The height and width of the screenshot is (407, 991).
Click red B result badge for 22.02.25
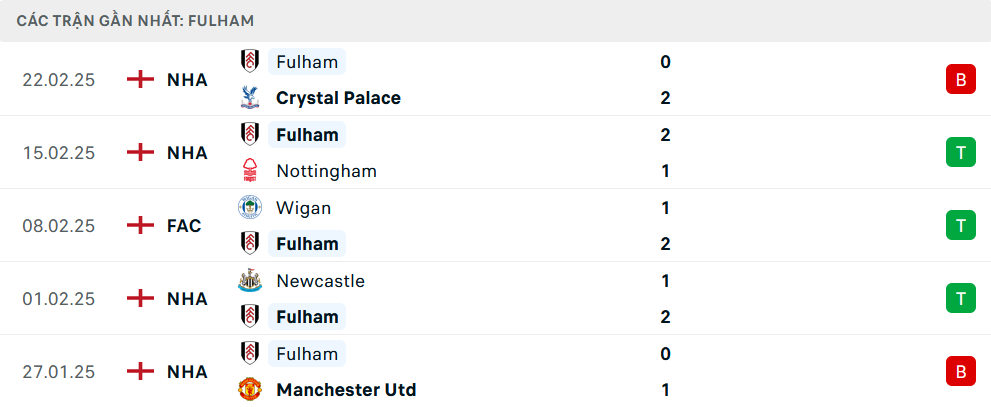960,80
